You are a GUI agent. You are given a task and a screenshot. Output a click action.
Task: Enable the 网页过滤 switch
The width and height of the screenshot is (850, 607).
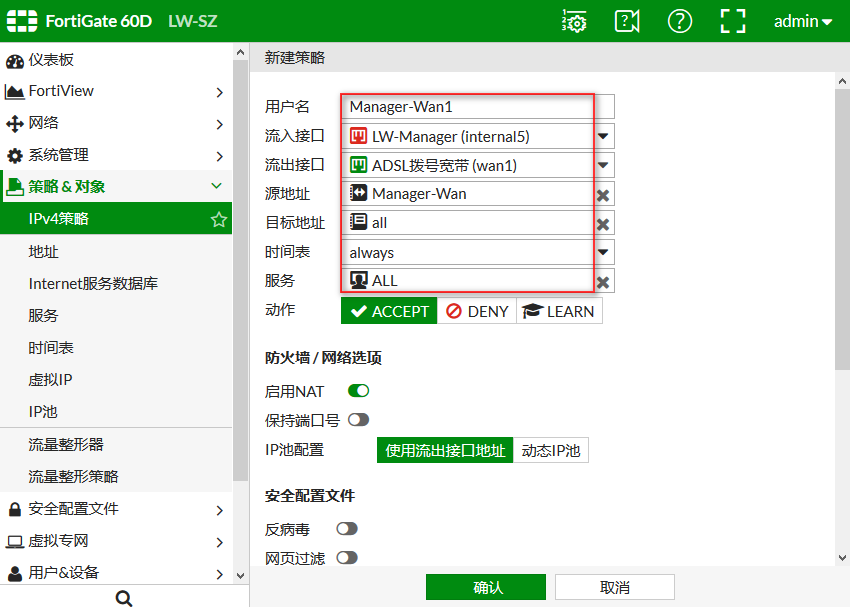[347, 558]
